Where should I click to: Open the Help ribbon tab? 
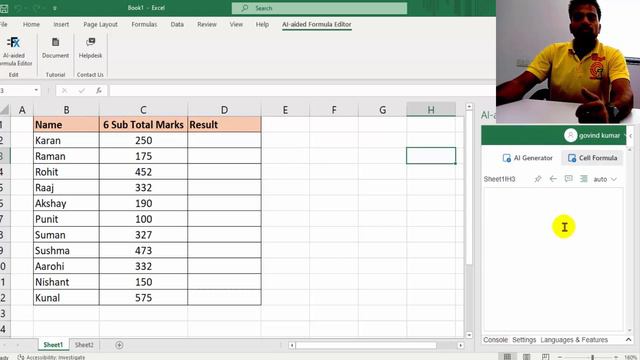pos(262,24)
